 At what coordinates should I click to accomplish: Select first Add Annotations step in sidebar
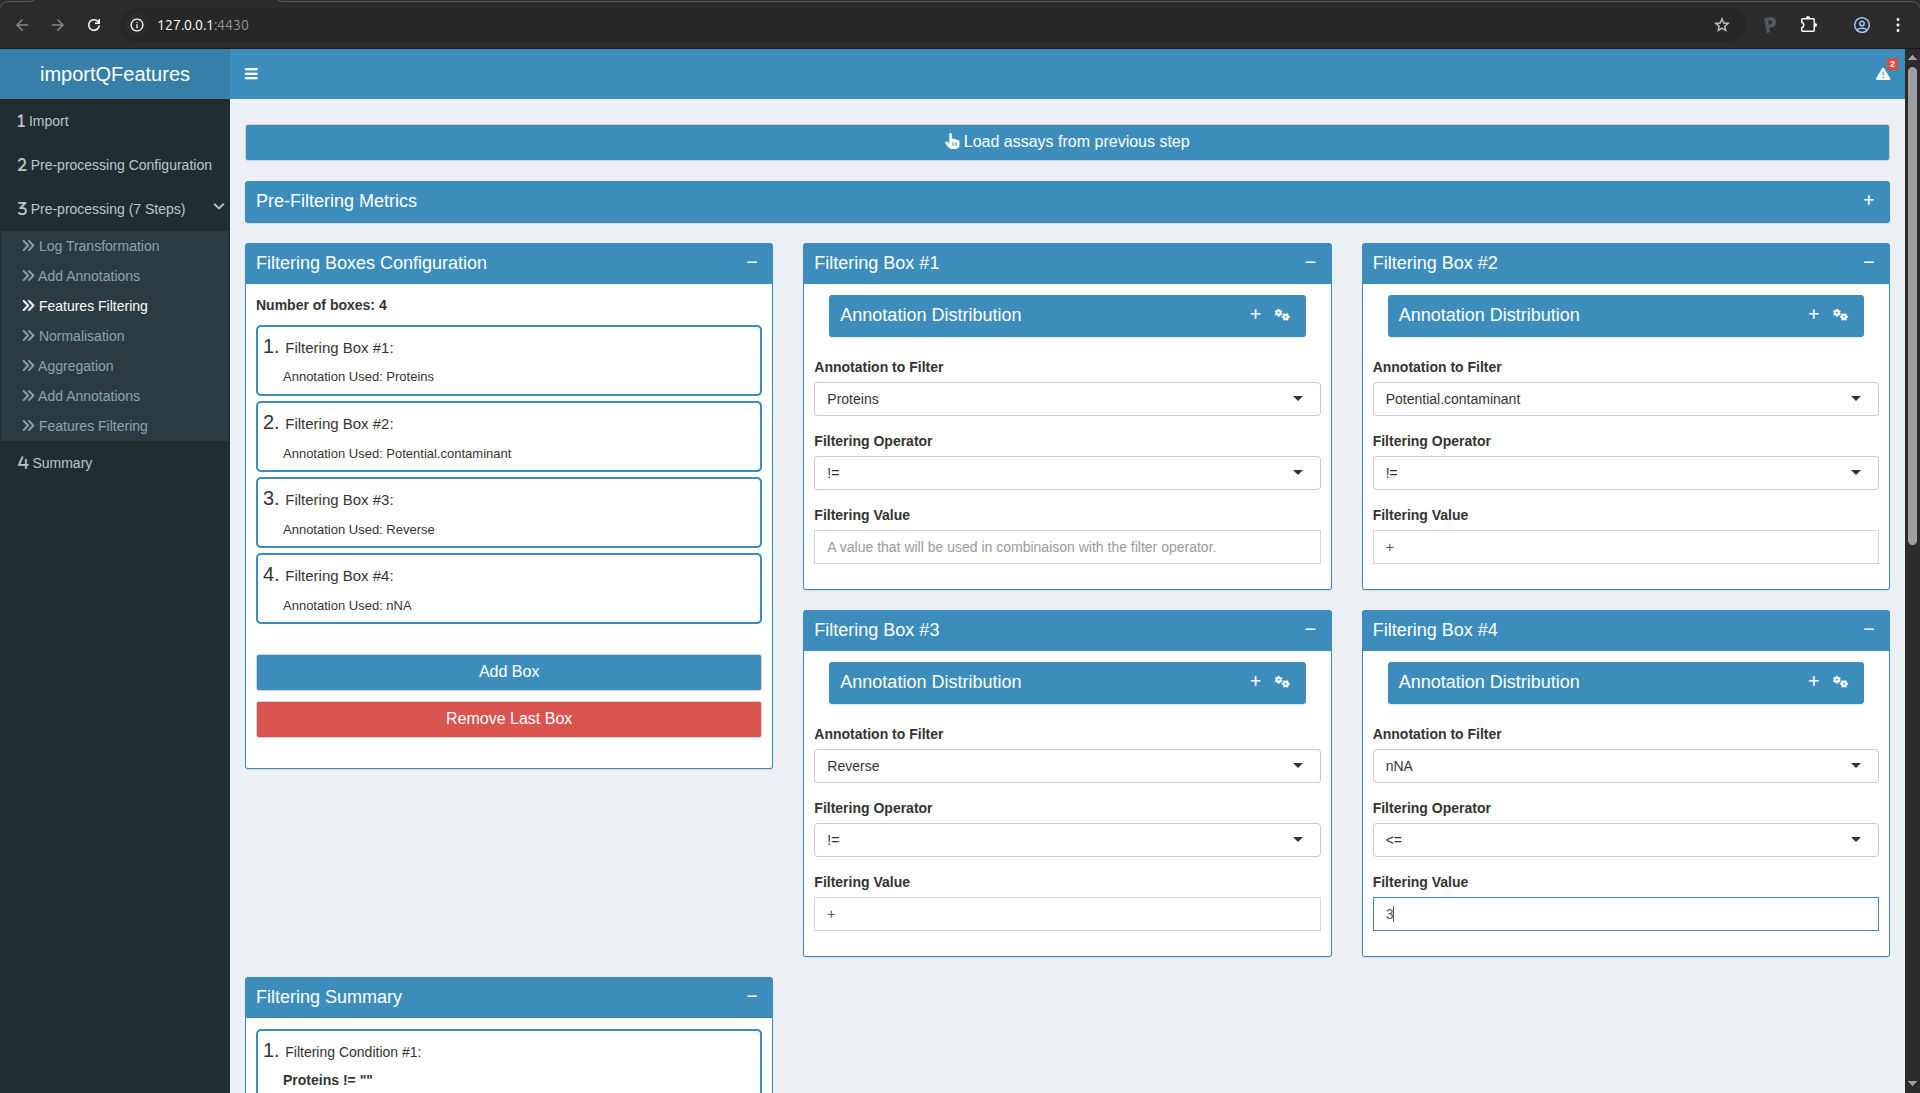tap(115, 276)
